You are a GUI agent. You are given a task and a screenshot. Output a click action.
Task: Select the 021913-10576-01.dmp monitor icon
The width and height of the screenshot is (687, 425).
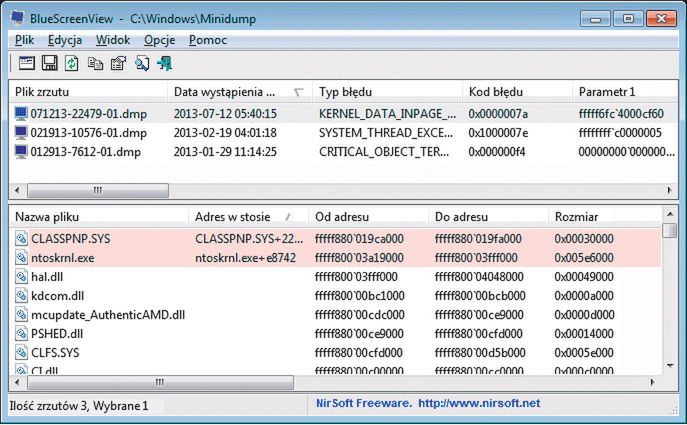(x=21, y=132)
